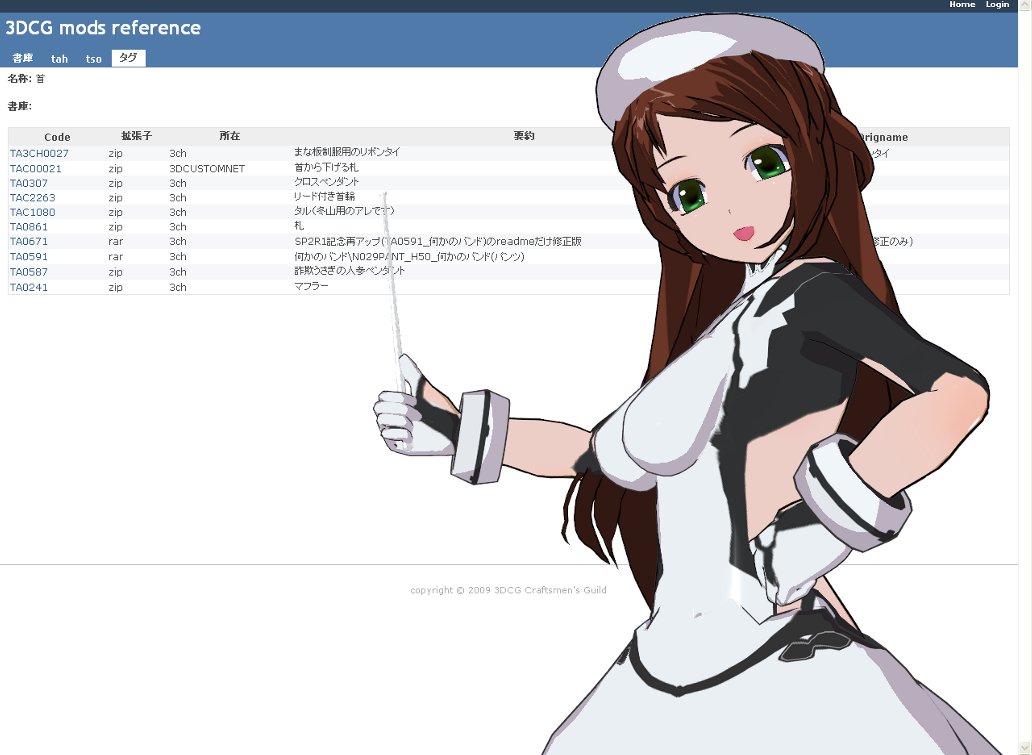Click the 要約 column header
This screenshot has height=755, width=1032.
coord(523,136)
